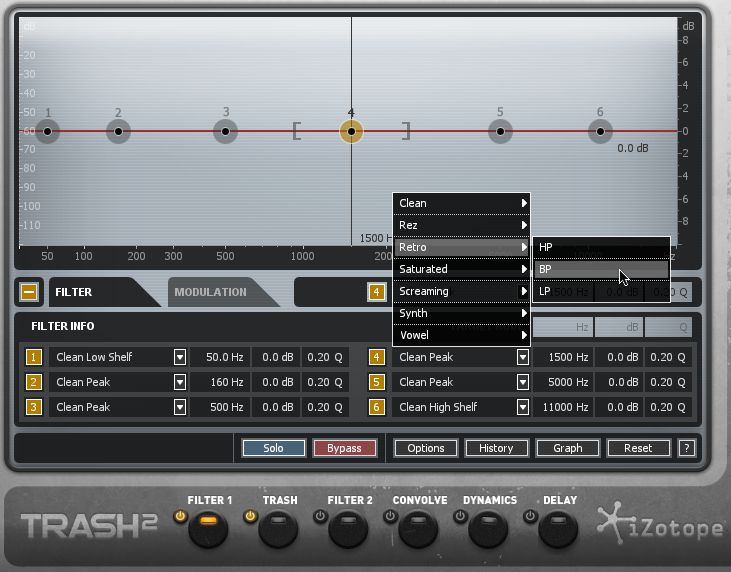Expand the Saturated filter submenu

click(x=462, y=269)
